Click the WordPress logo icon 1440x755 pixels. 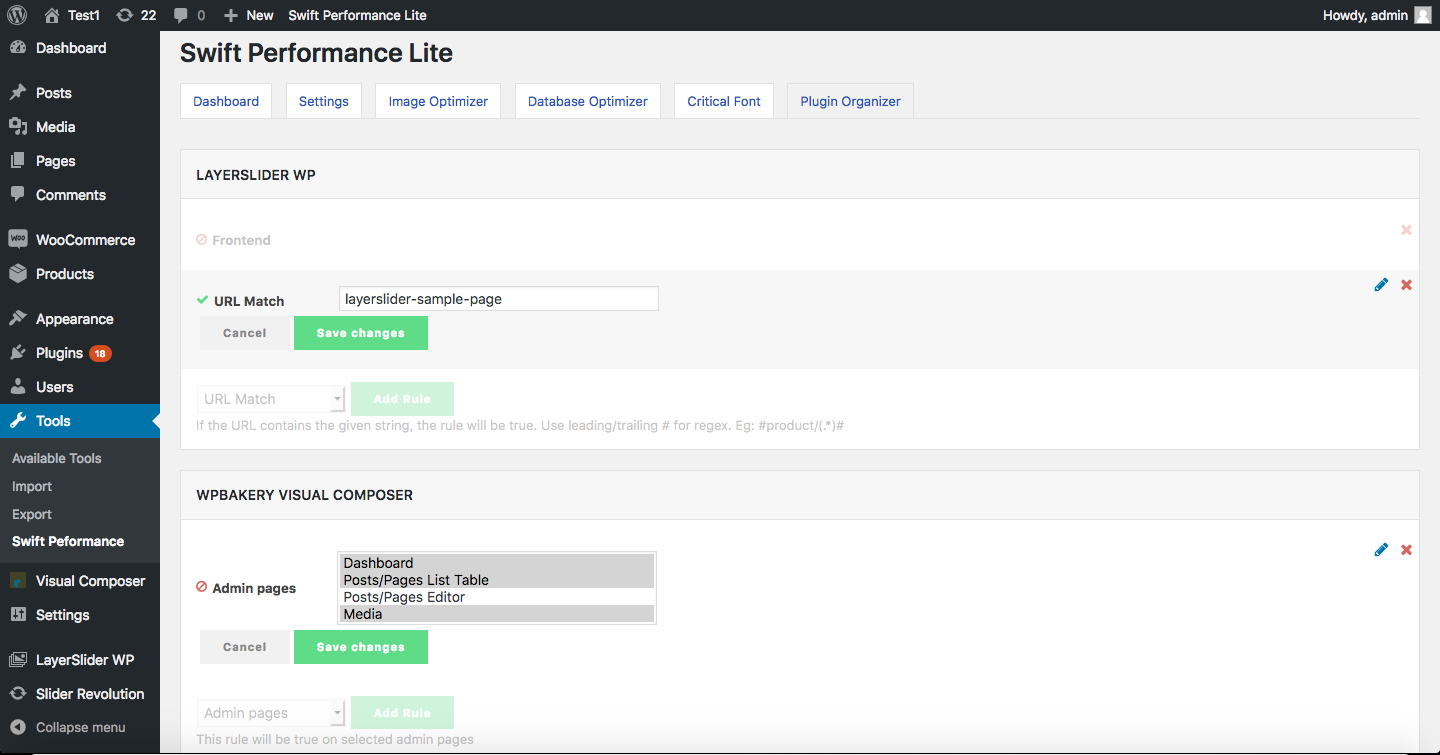tap(17, 15)
